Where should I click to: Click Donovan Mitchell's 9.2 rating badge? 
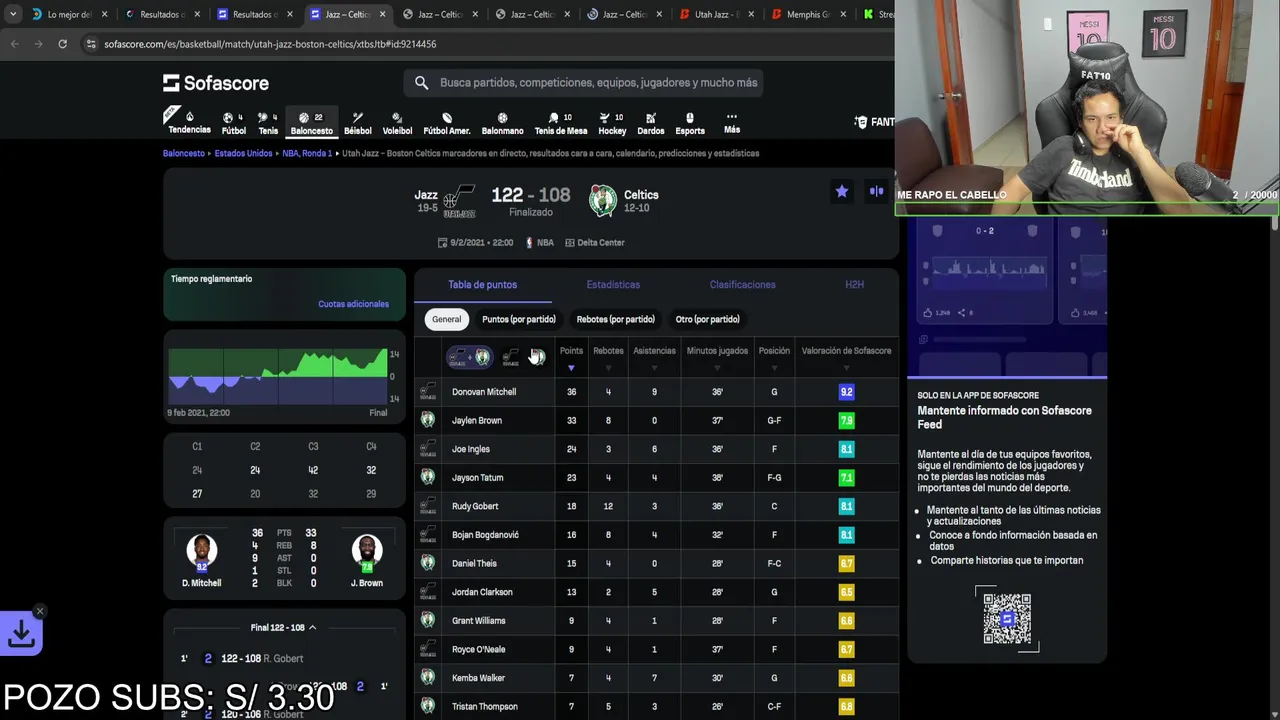(846, 392)
